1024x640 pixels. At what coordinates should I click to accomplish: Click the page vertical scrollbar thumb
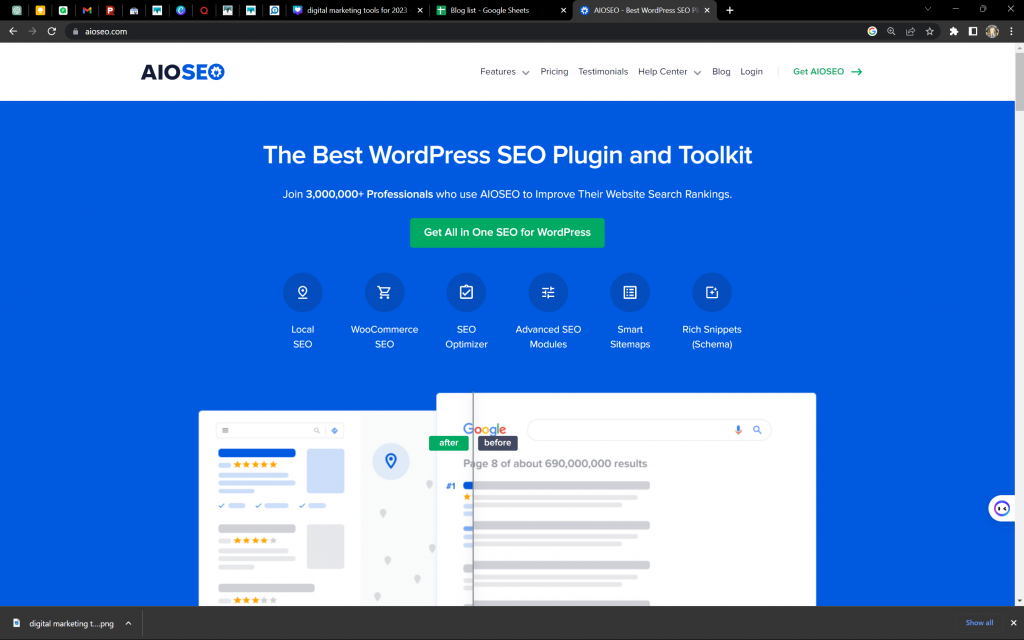click(1019, 82)
